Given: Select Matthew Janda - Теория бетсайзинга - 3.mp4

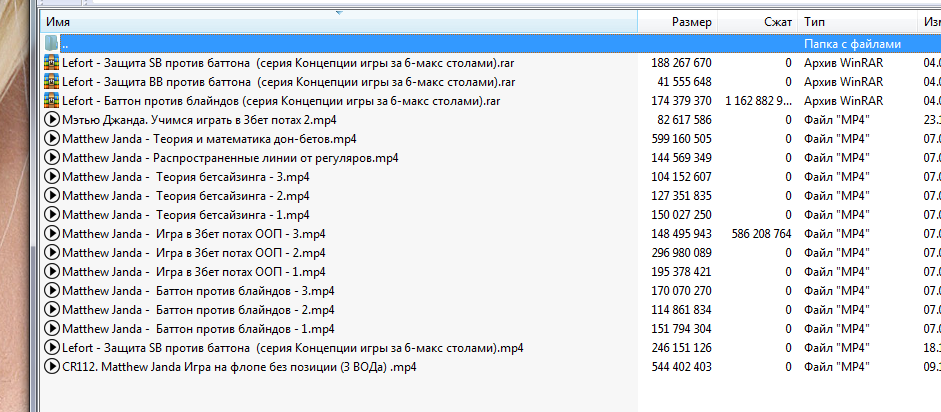Looking at the screenshot, I should (x=185, y=177).
